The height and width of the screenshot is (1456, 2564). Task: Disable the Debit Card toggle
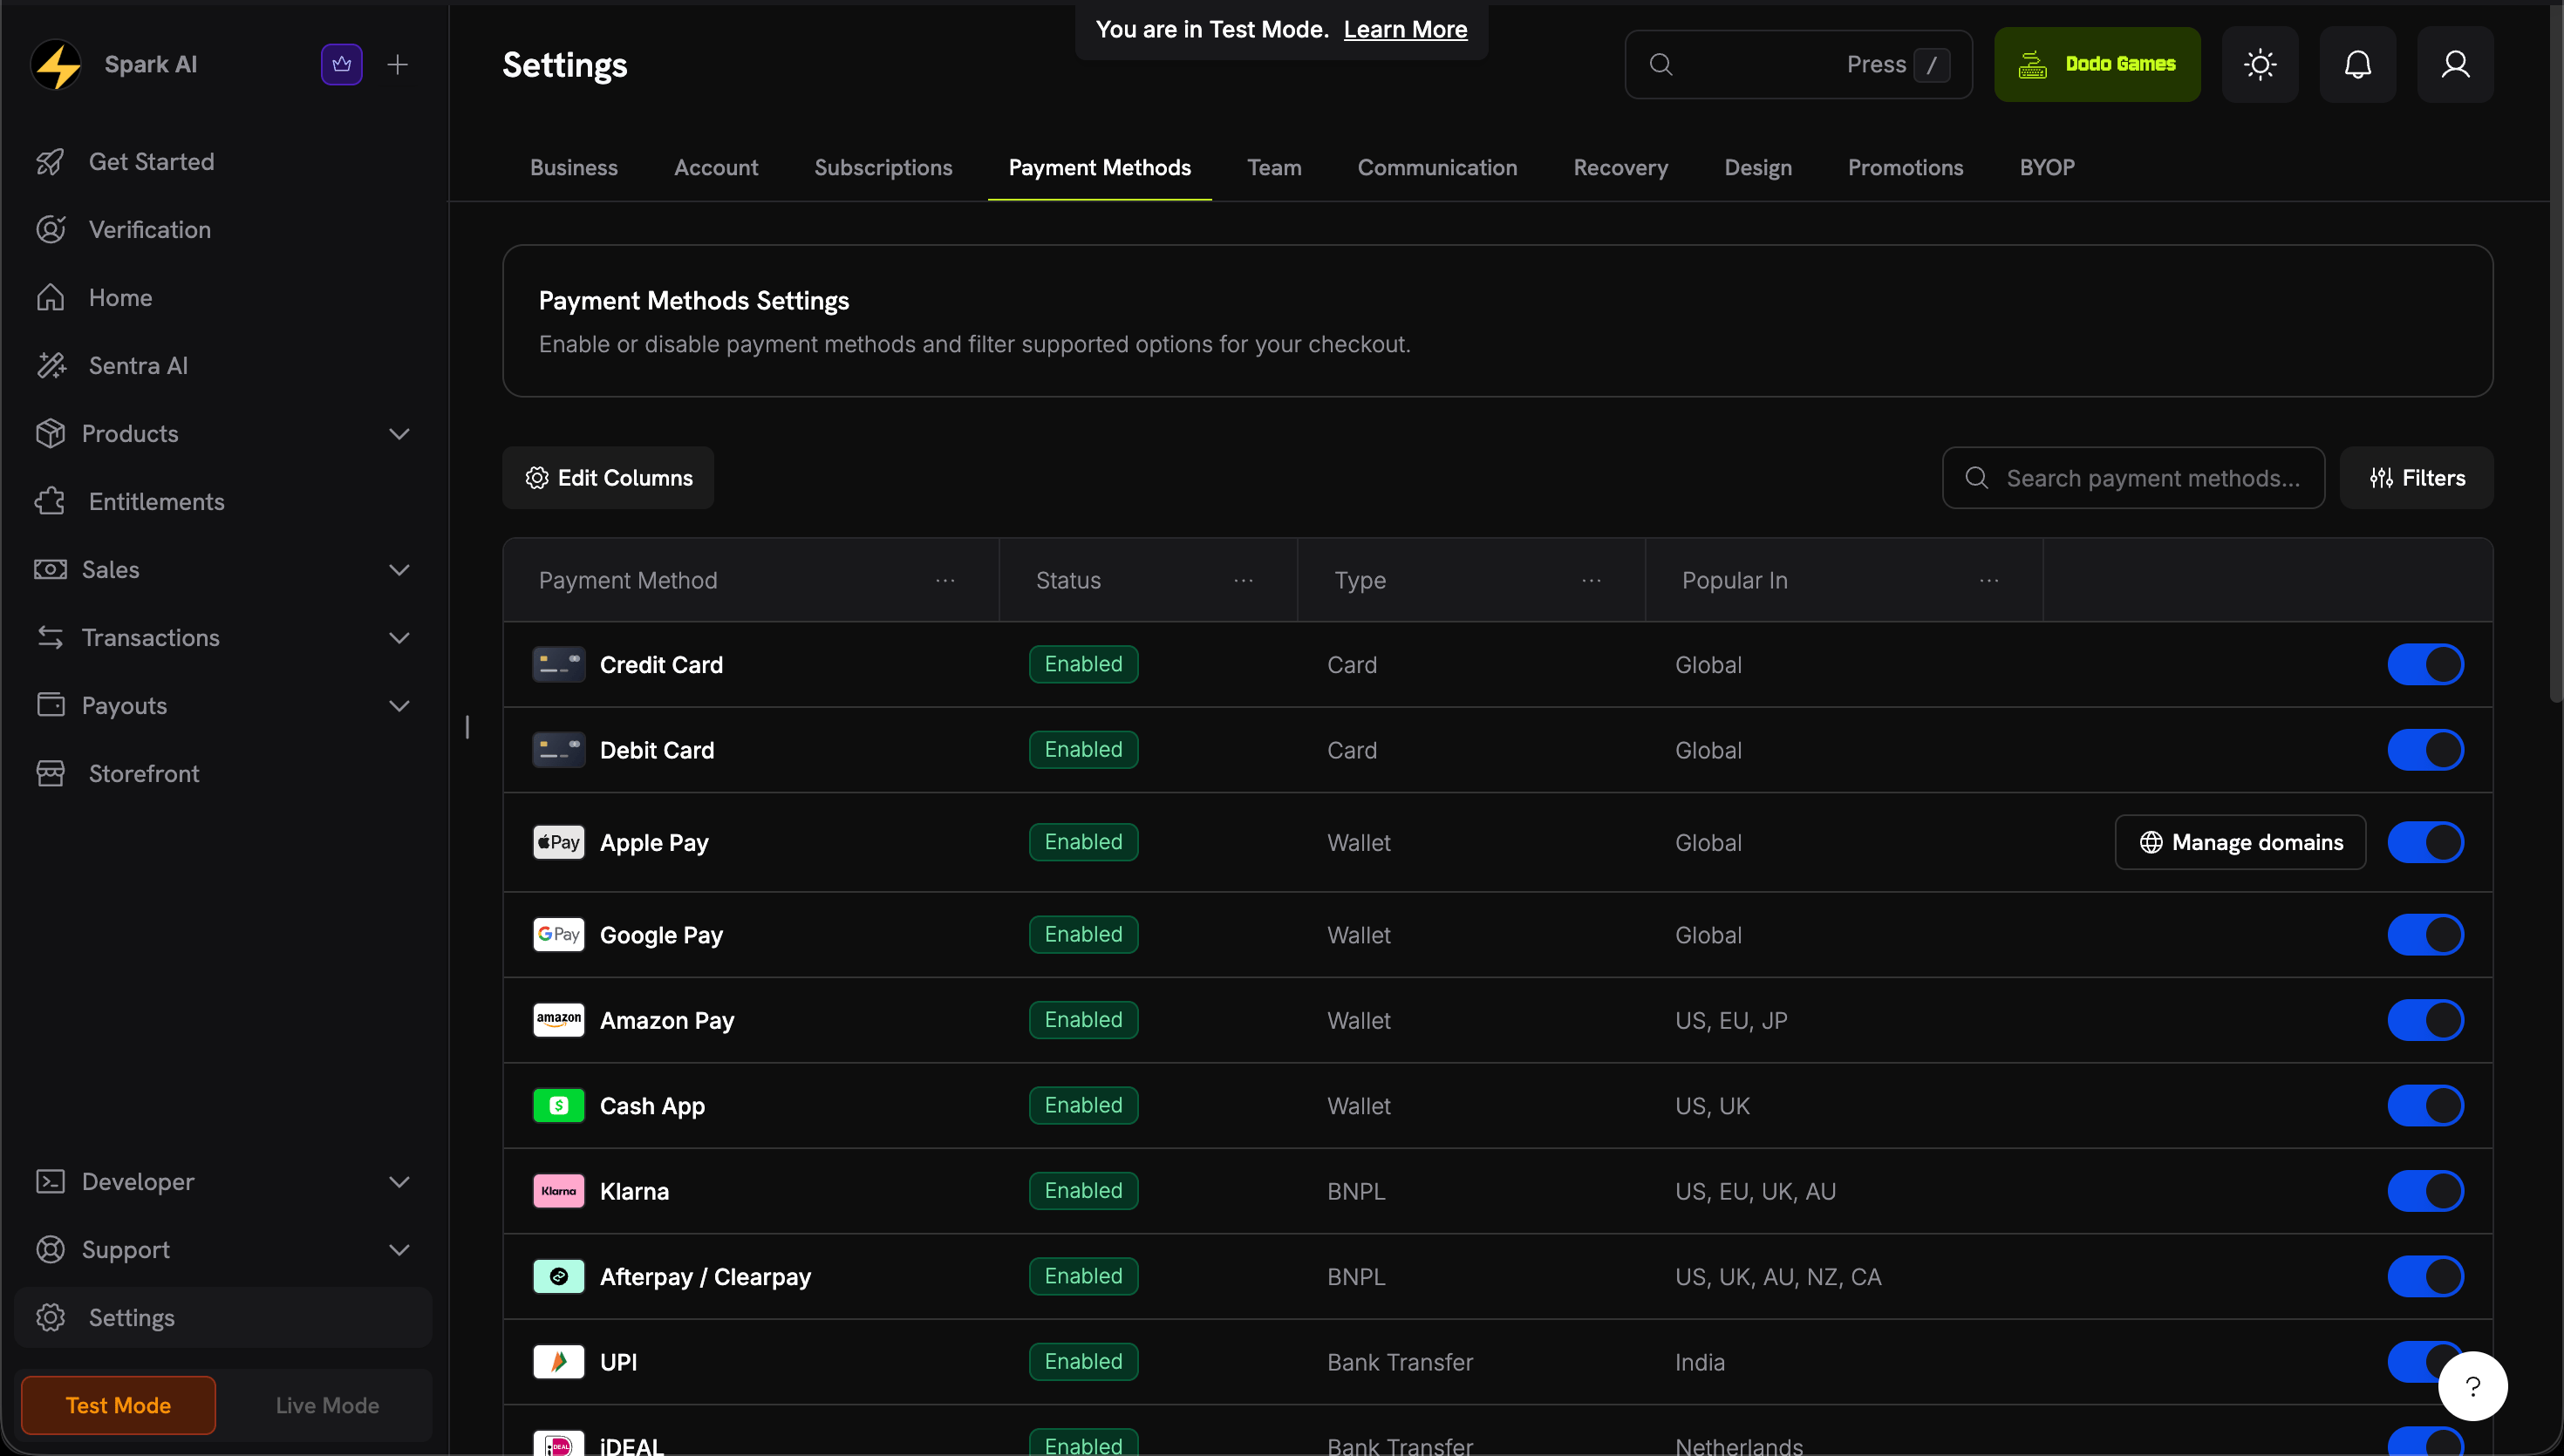pyautogui.click(x=2425, y=750)
